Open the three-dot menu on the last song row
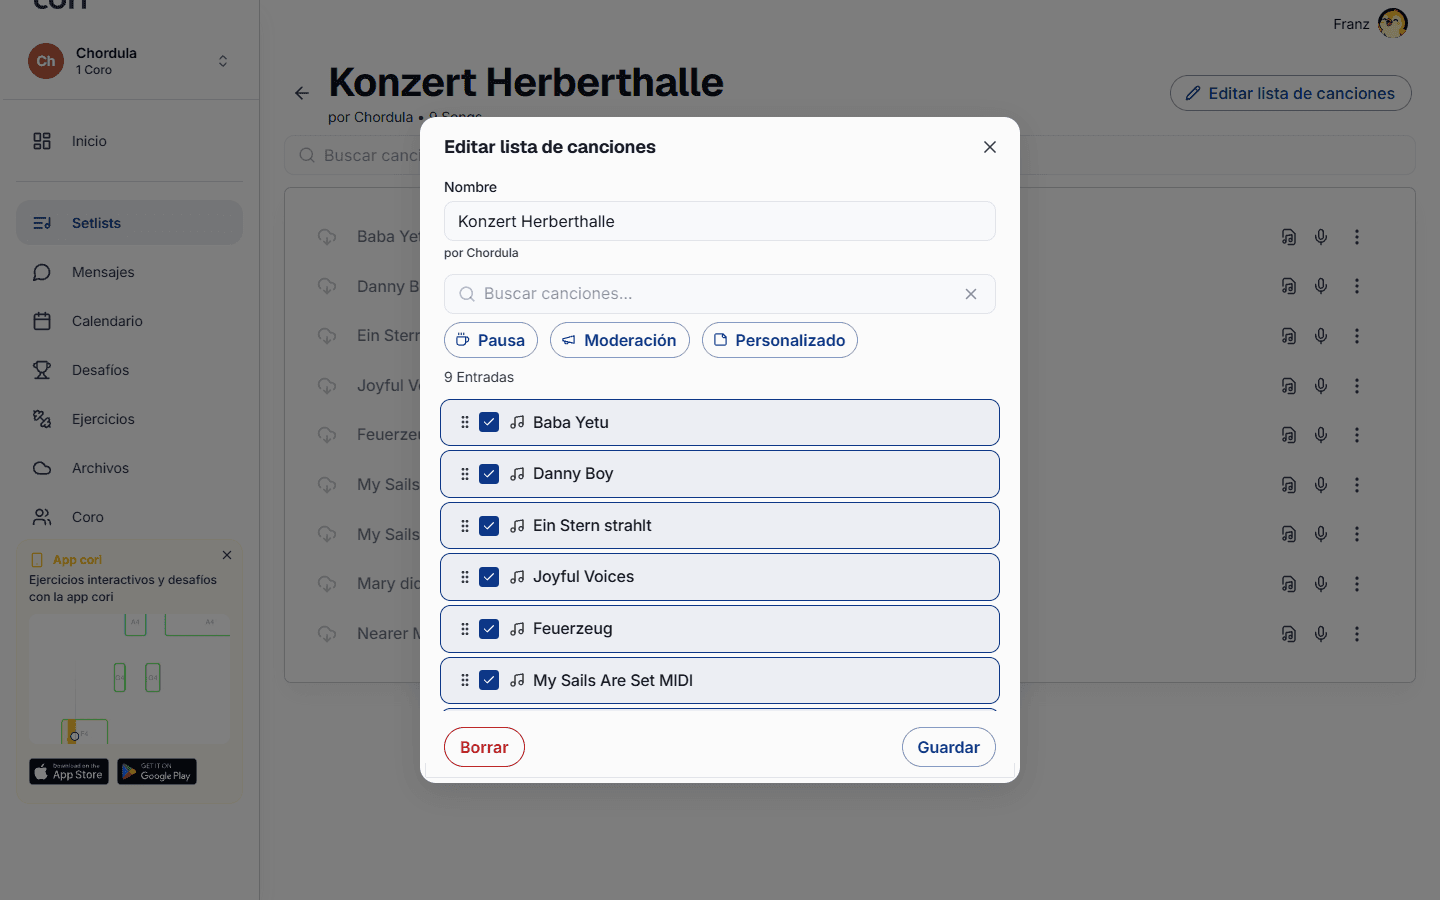The width and height of the screenshot is (1440, 900). click(1357, 634)
